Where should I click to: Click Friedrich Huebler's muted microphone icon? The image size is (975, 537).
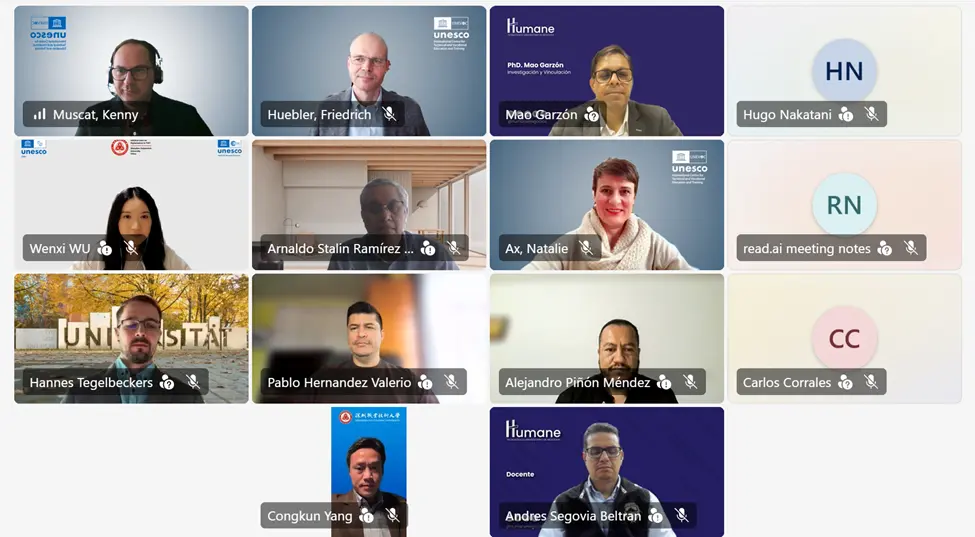point(389,114)
